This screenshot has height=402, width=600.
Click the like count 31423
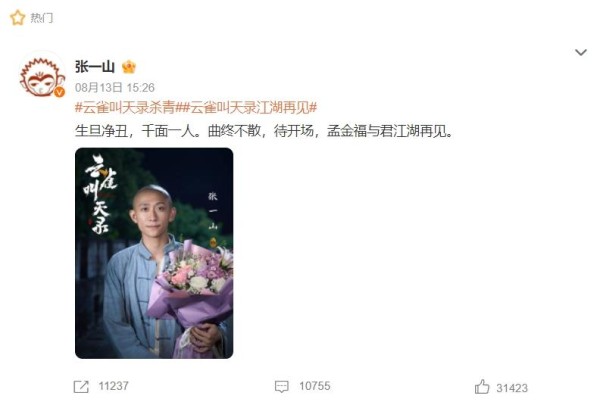click(512, 388)
